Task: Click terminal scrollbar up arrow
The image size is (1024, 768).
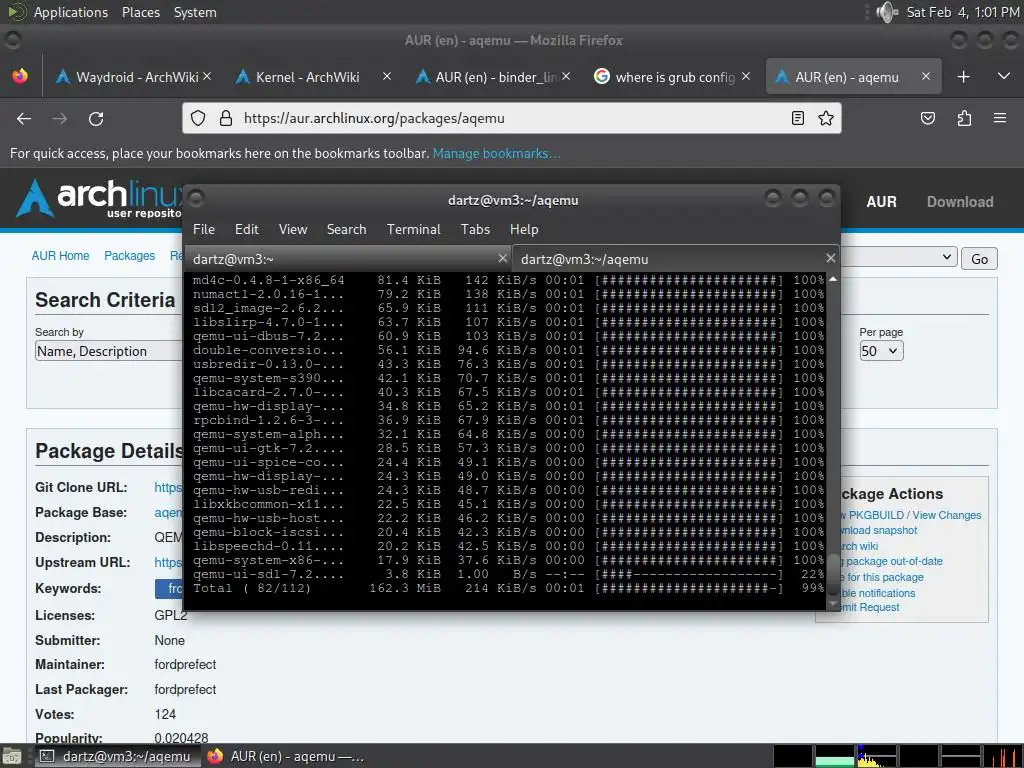Action: coord(833,279)
